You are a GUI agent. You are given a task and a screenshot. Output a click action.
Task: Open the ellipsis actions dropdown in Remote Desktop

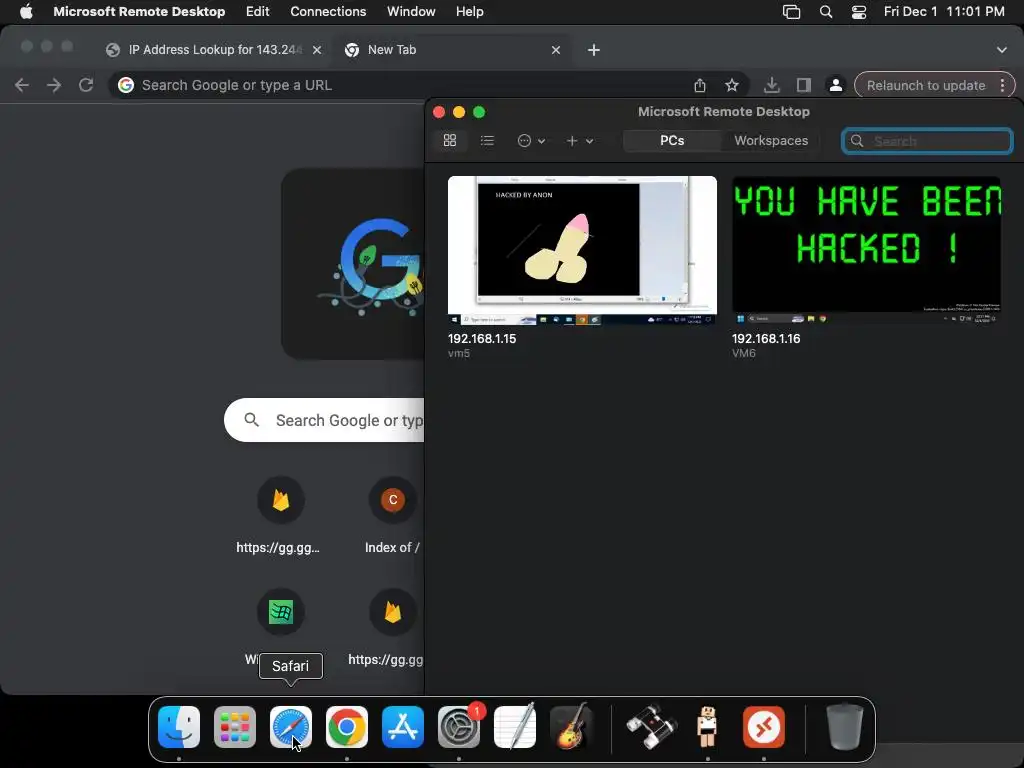531,140
